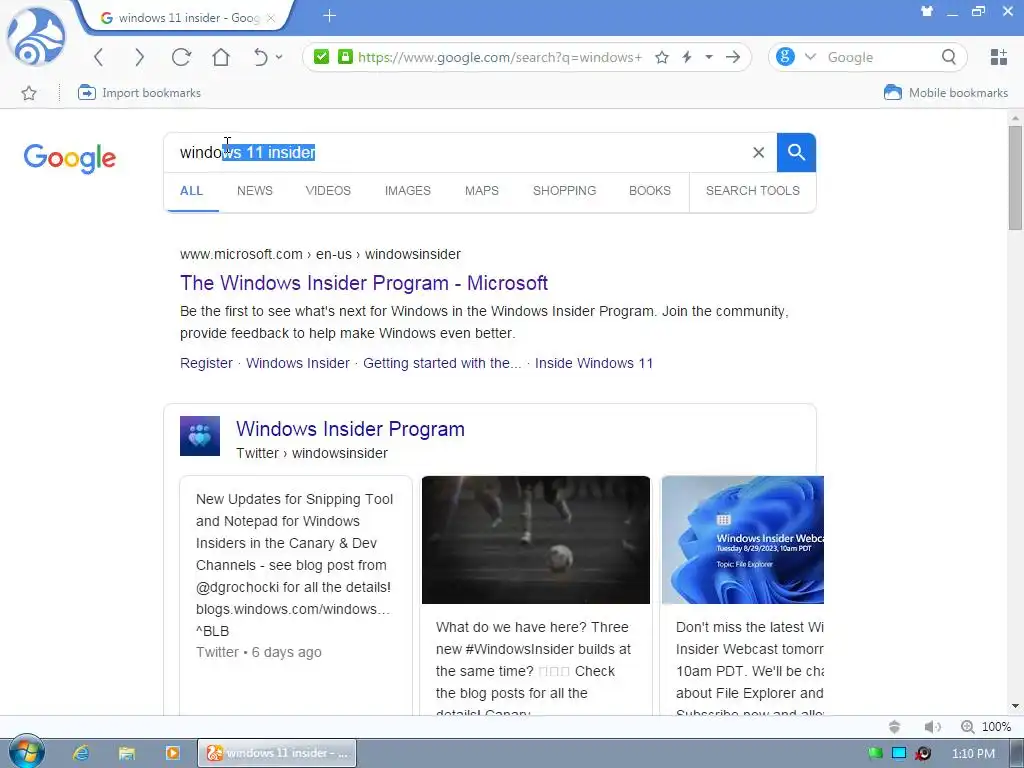Click the Google search engine icon

pyautogui.click(x=785, y=57)
